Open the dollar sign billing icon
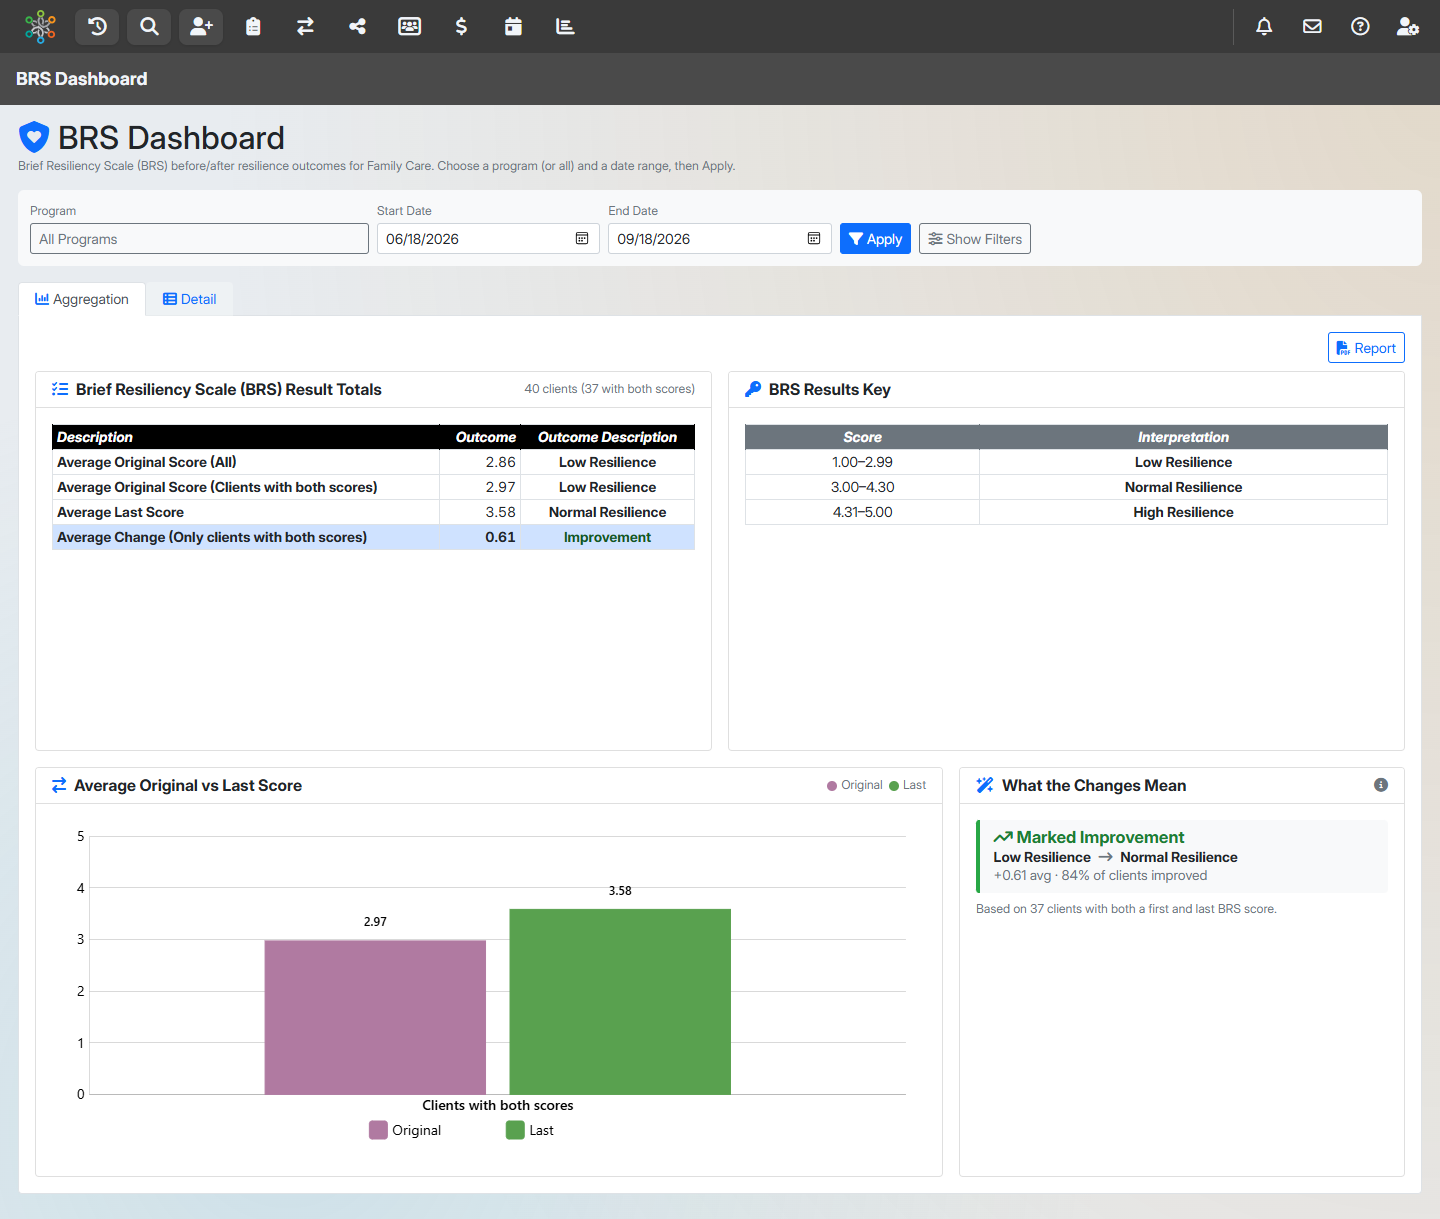 tap(461, 27)
